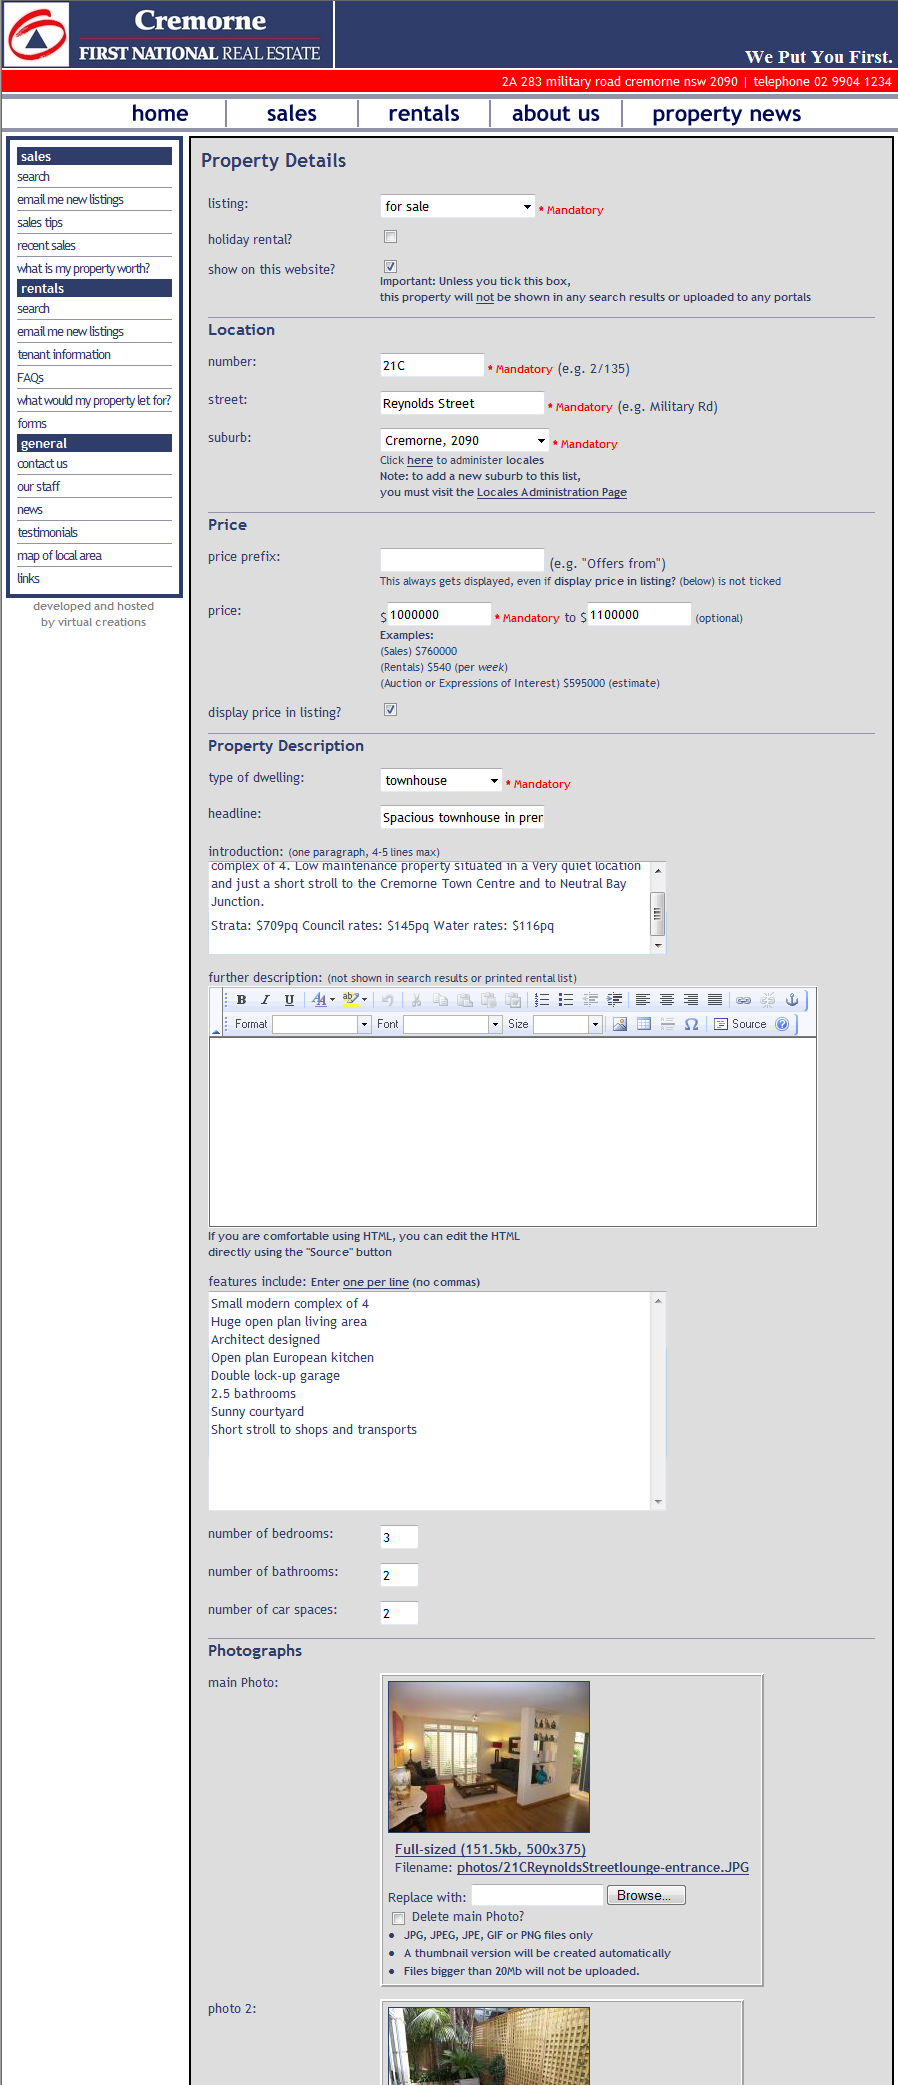Switch editor to Source view

coord(741,1024)
